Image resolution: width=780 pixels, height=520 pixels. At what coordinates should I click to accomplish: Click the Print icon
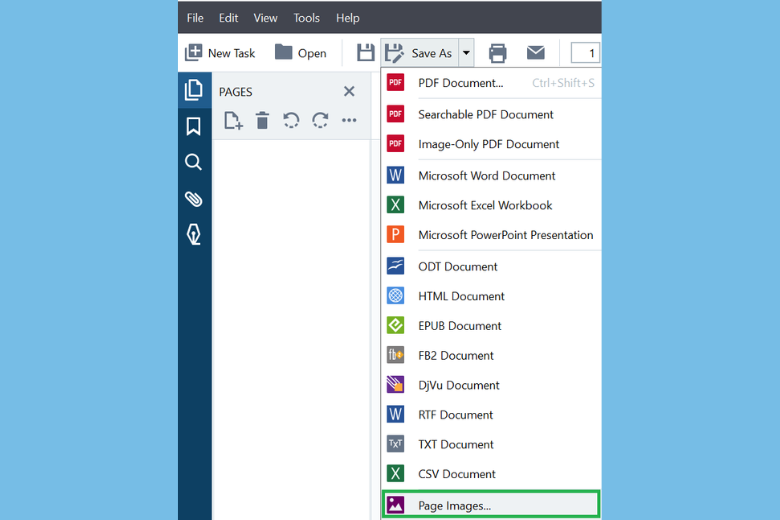[x=497, y=53]
